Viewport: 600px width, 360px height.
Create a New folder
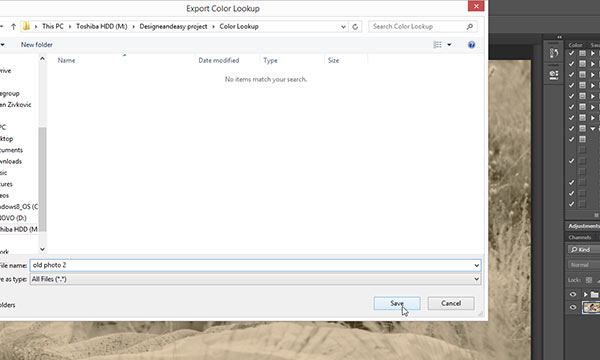[x=37, y=45]
